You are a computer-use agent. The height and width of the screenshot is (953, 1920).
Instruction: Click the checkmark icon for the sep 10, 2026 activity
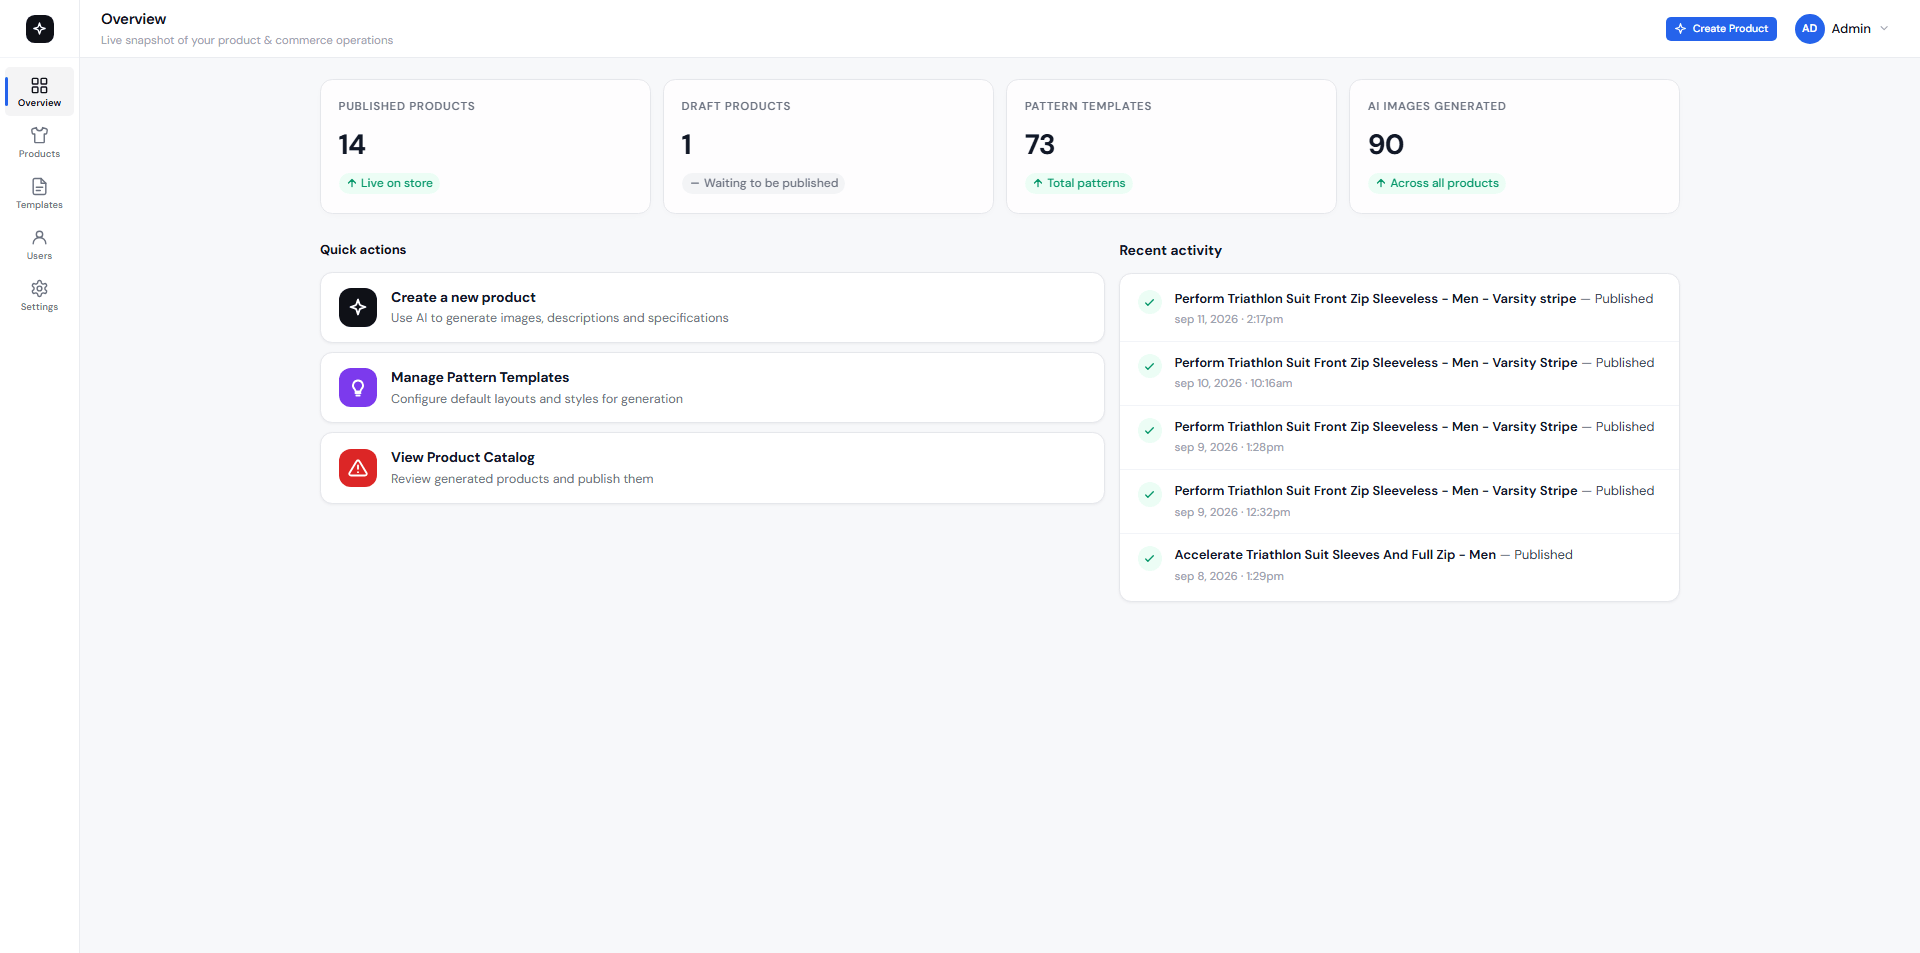(x=1150, y=366)
